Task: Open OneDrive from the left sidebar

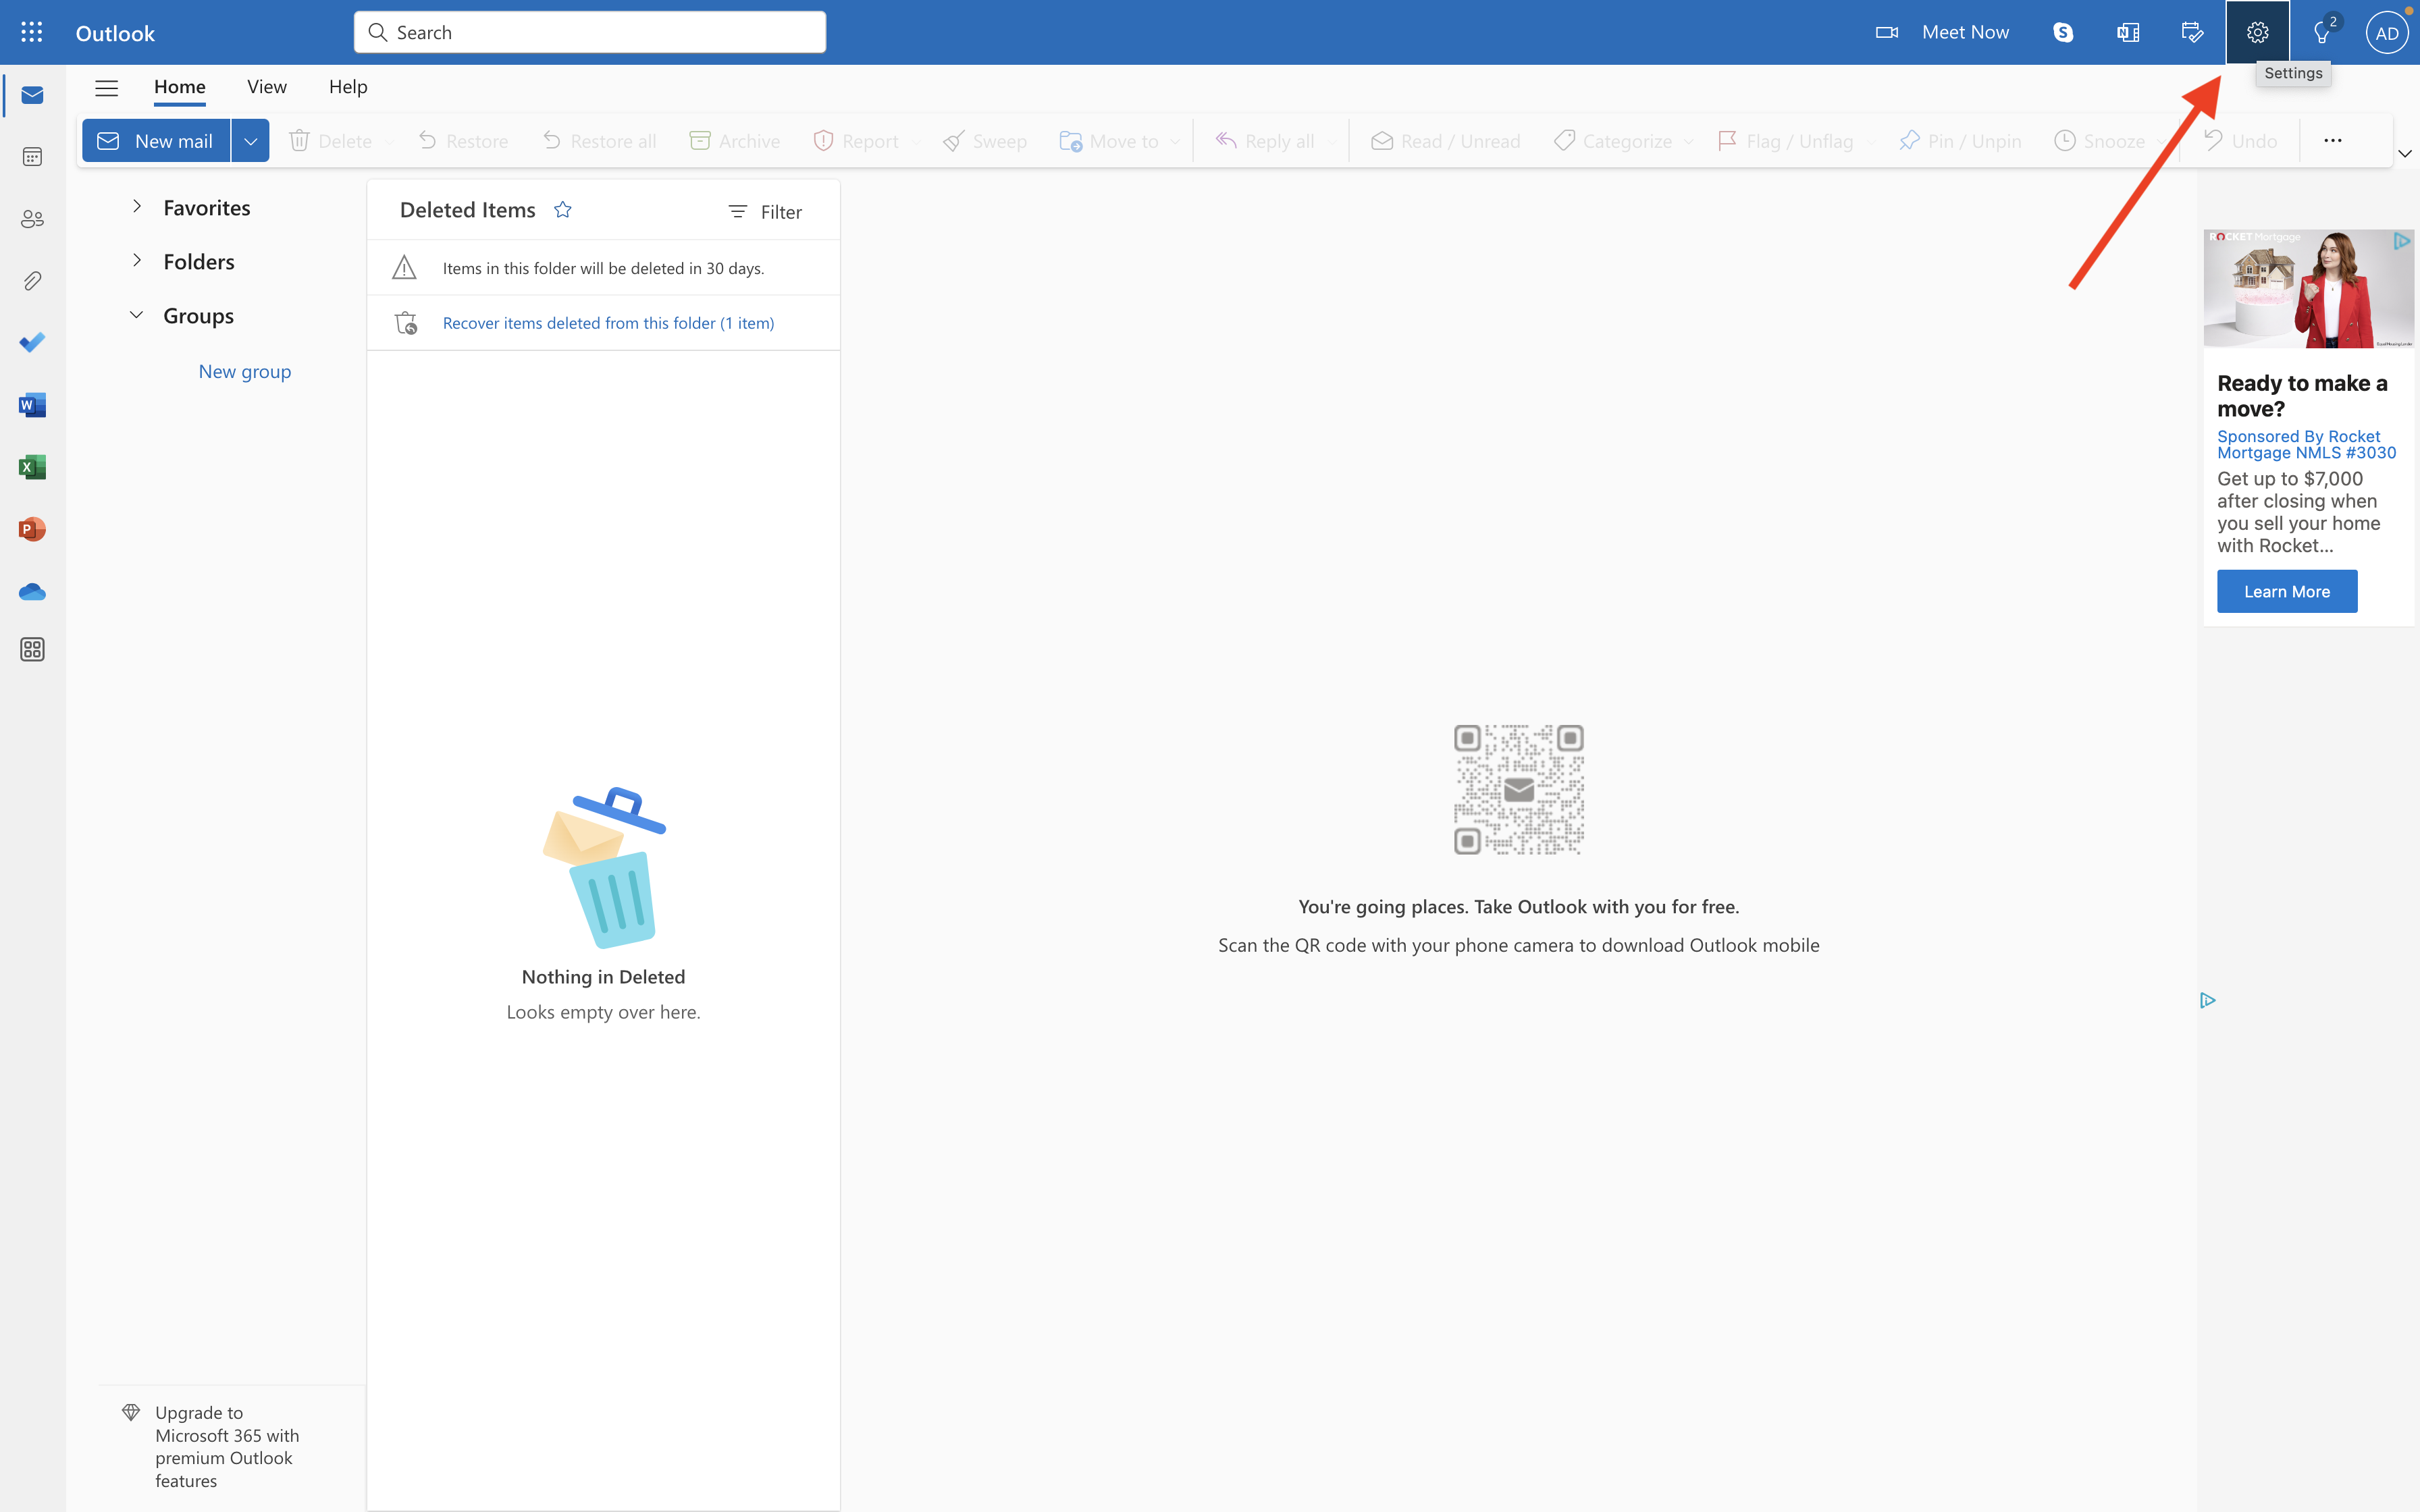Action: (32, 592)
